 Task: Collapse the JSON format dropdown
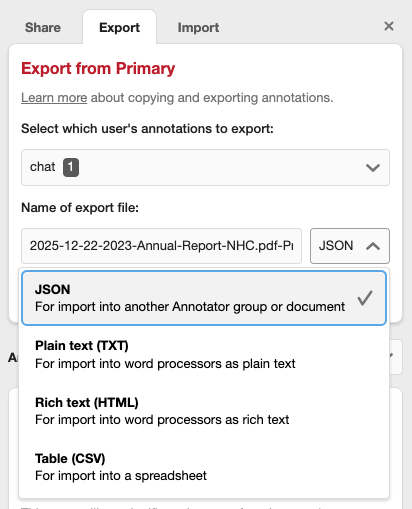point(350,246)
